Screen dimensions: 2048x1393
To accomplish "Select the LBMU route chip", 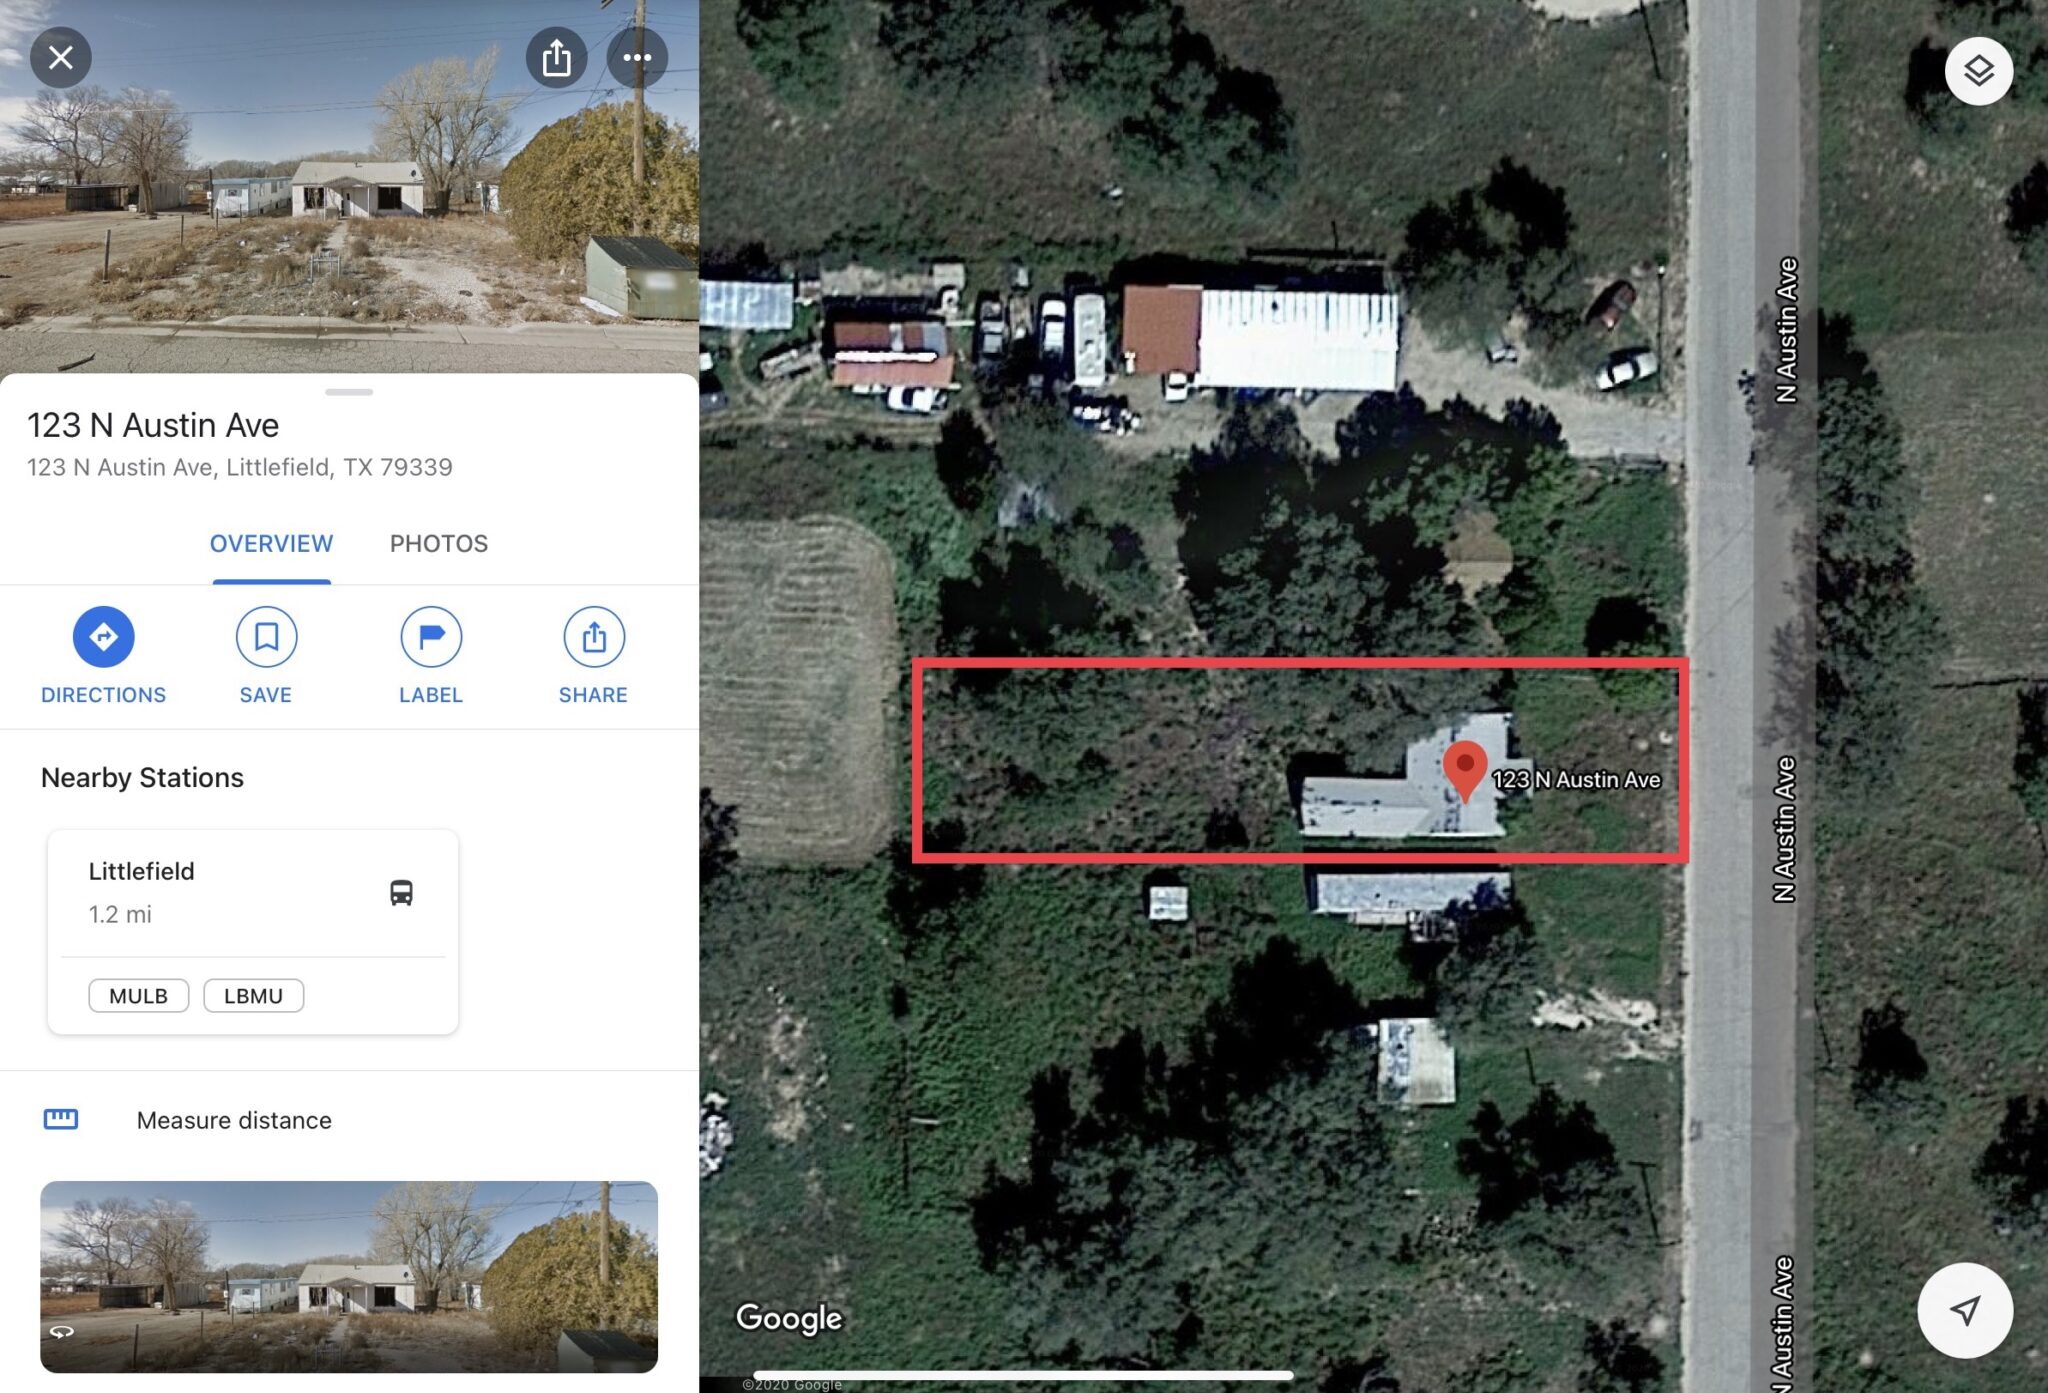I will tap(253, 996).
